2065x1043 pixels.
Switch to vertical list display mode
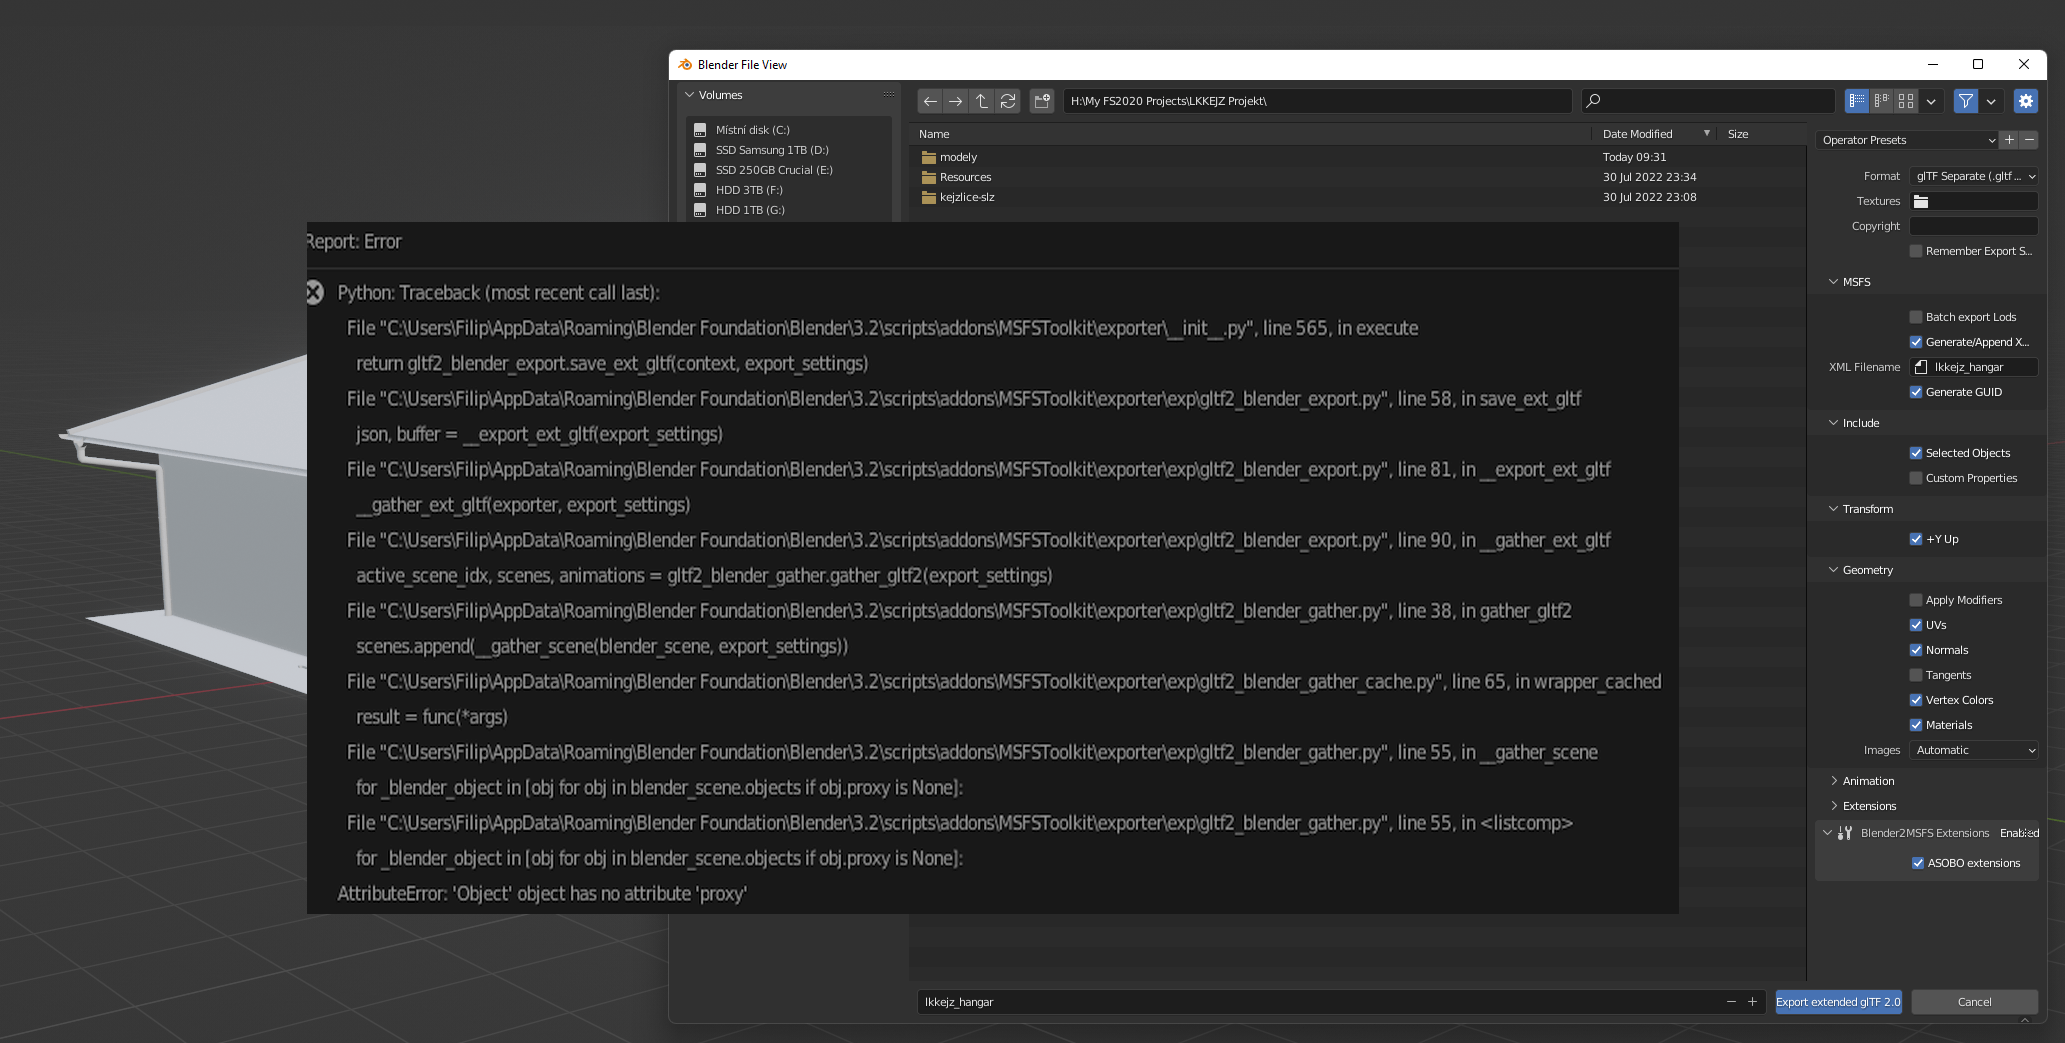point(1857,100)
